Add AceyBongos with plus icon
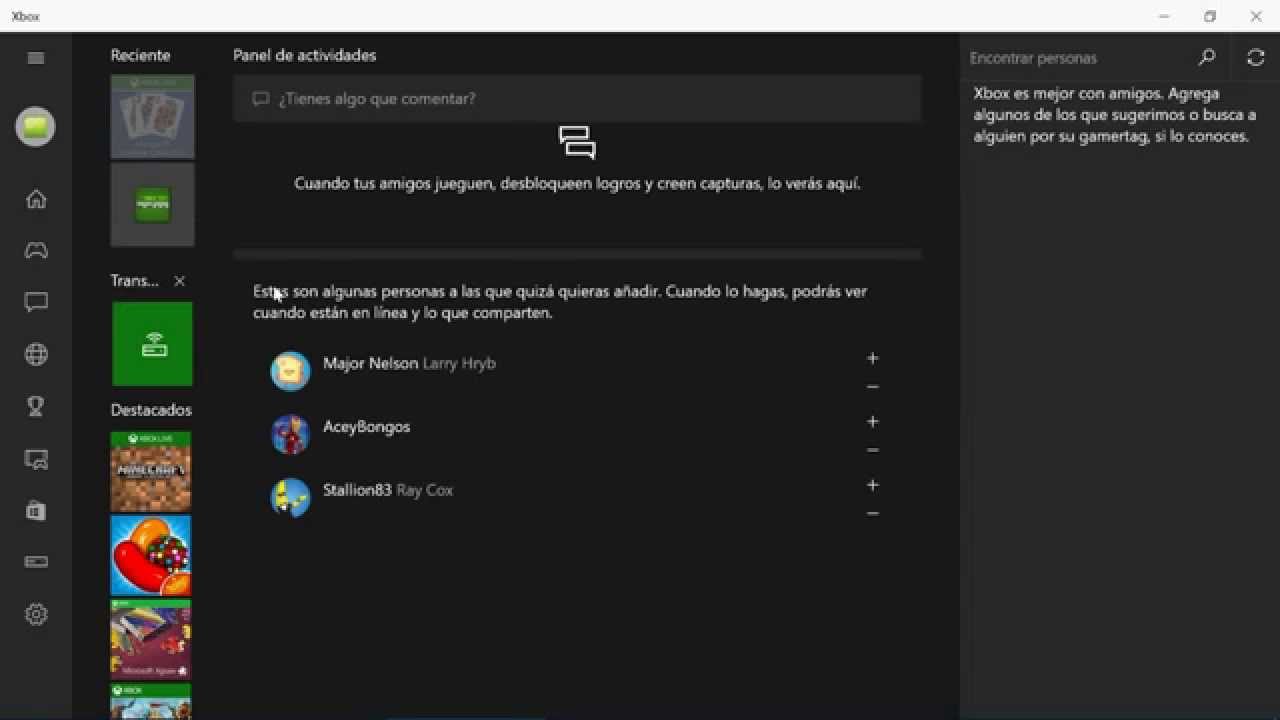Screen dimensions: 1280x720 click(872, 422)
